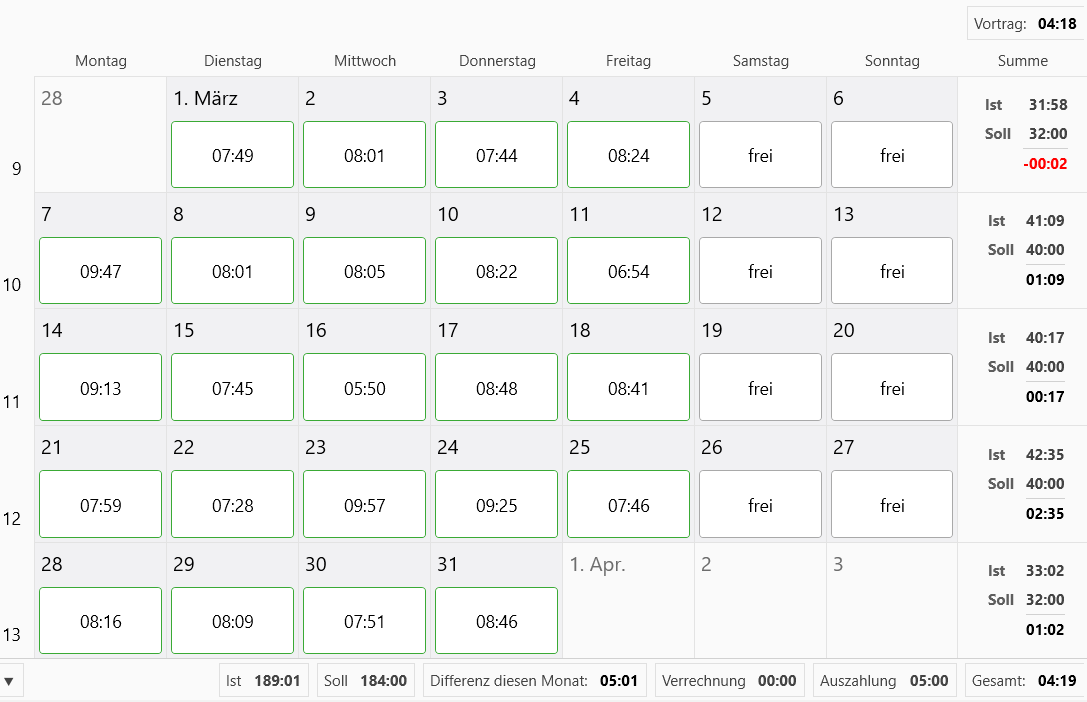Image resolution: width=1087 pixels, height=702 pixels.
Task: Click the Verrechnung 00:00 field
Action: 729,680
